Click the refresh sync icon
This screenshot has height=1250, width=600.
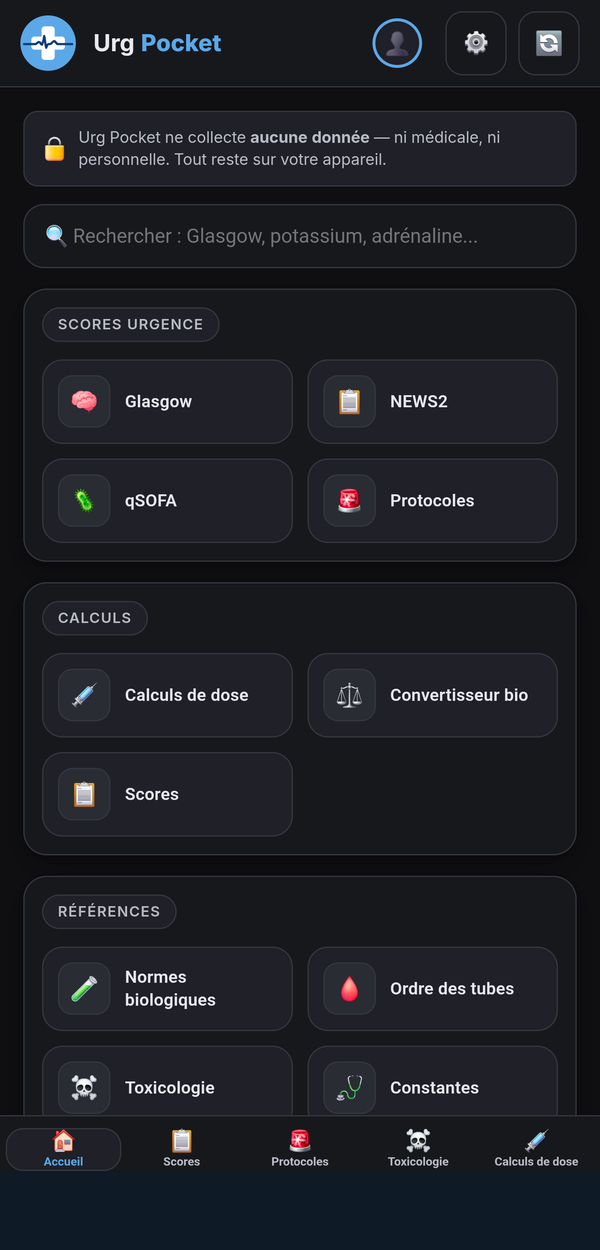click(x=549, y=43)
